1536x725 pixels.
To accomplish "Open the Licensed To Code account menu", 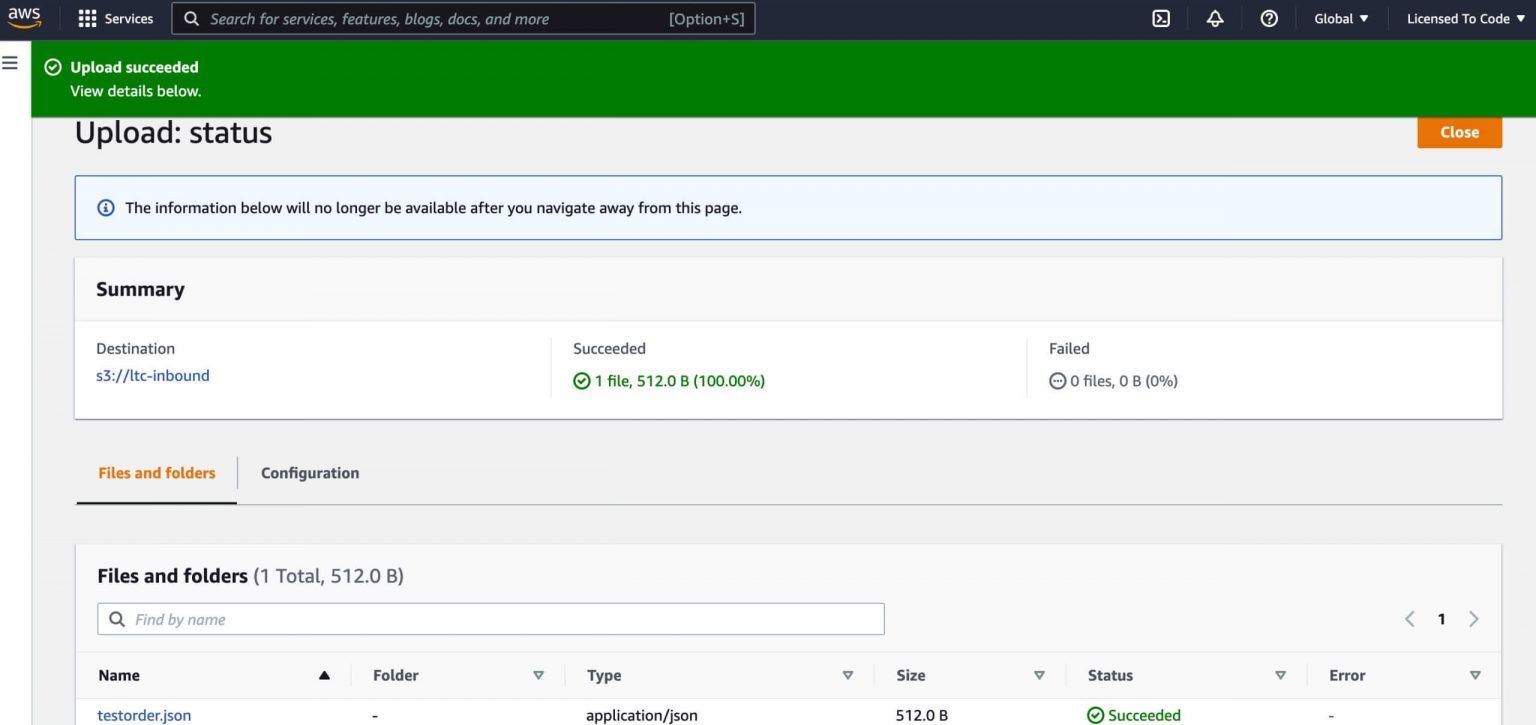I will (x=1465, y=19).
